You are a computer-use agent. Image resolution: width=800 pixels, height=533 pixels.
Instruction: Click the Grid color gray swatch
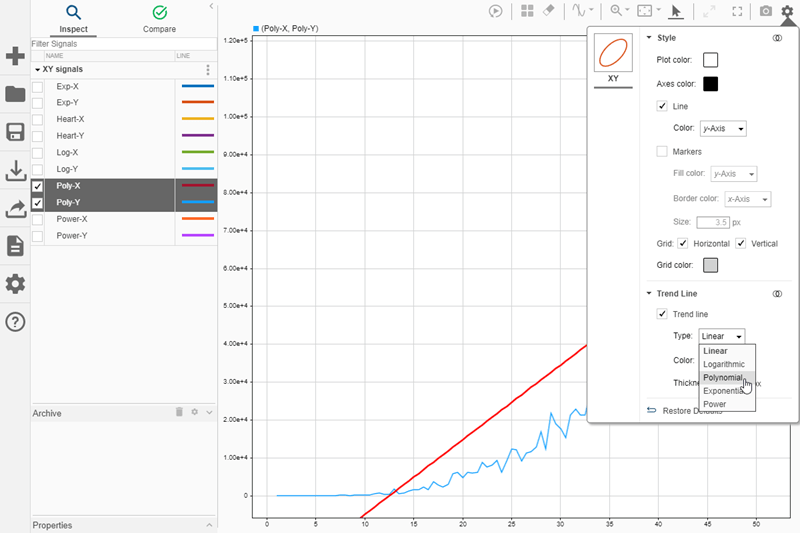coord(710,265)
